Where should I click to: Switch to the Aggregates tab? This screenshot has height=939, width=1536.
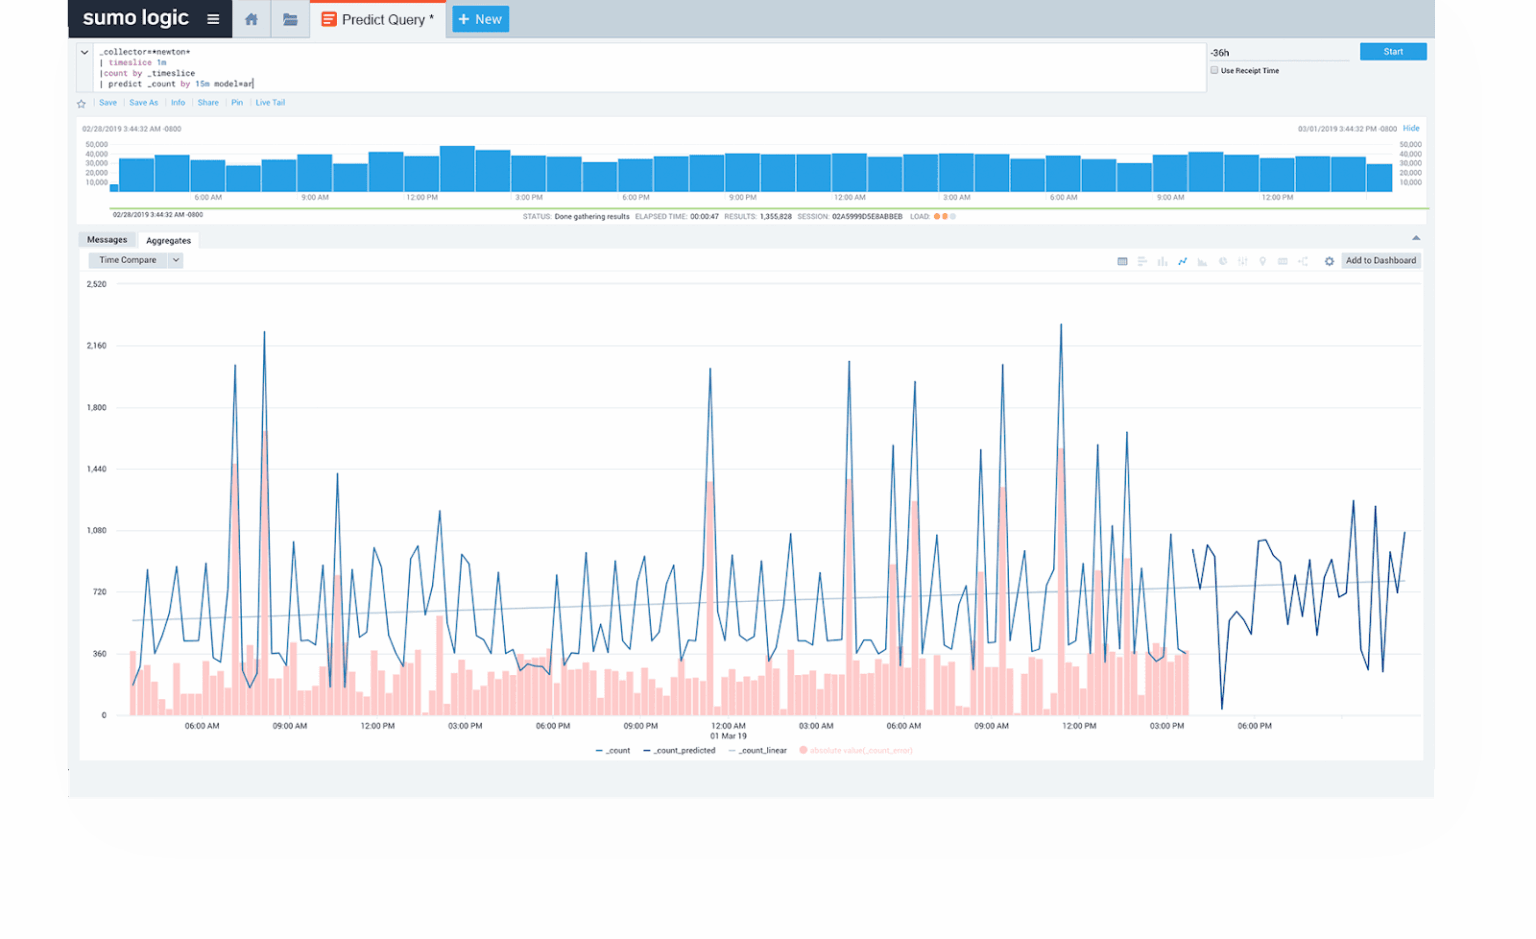tap(168, 240)
